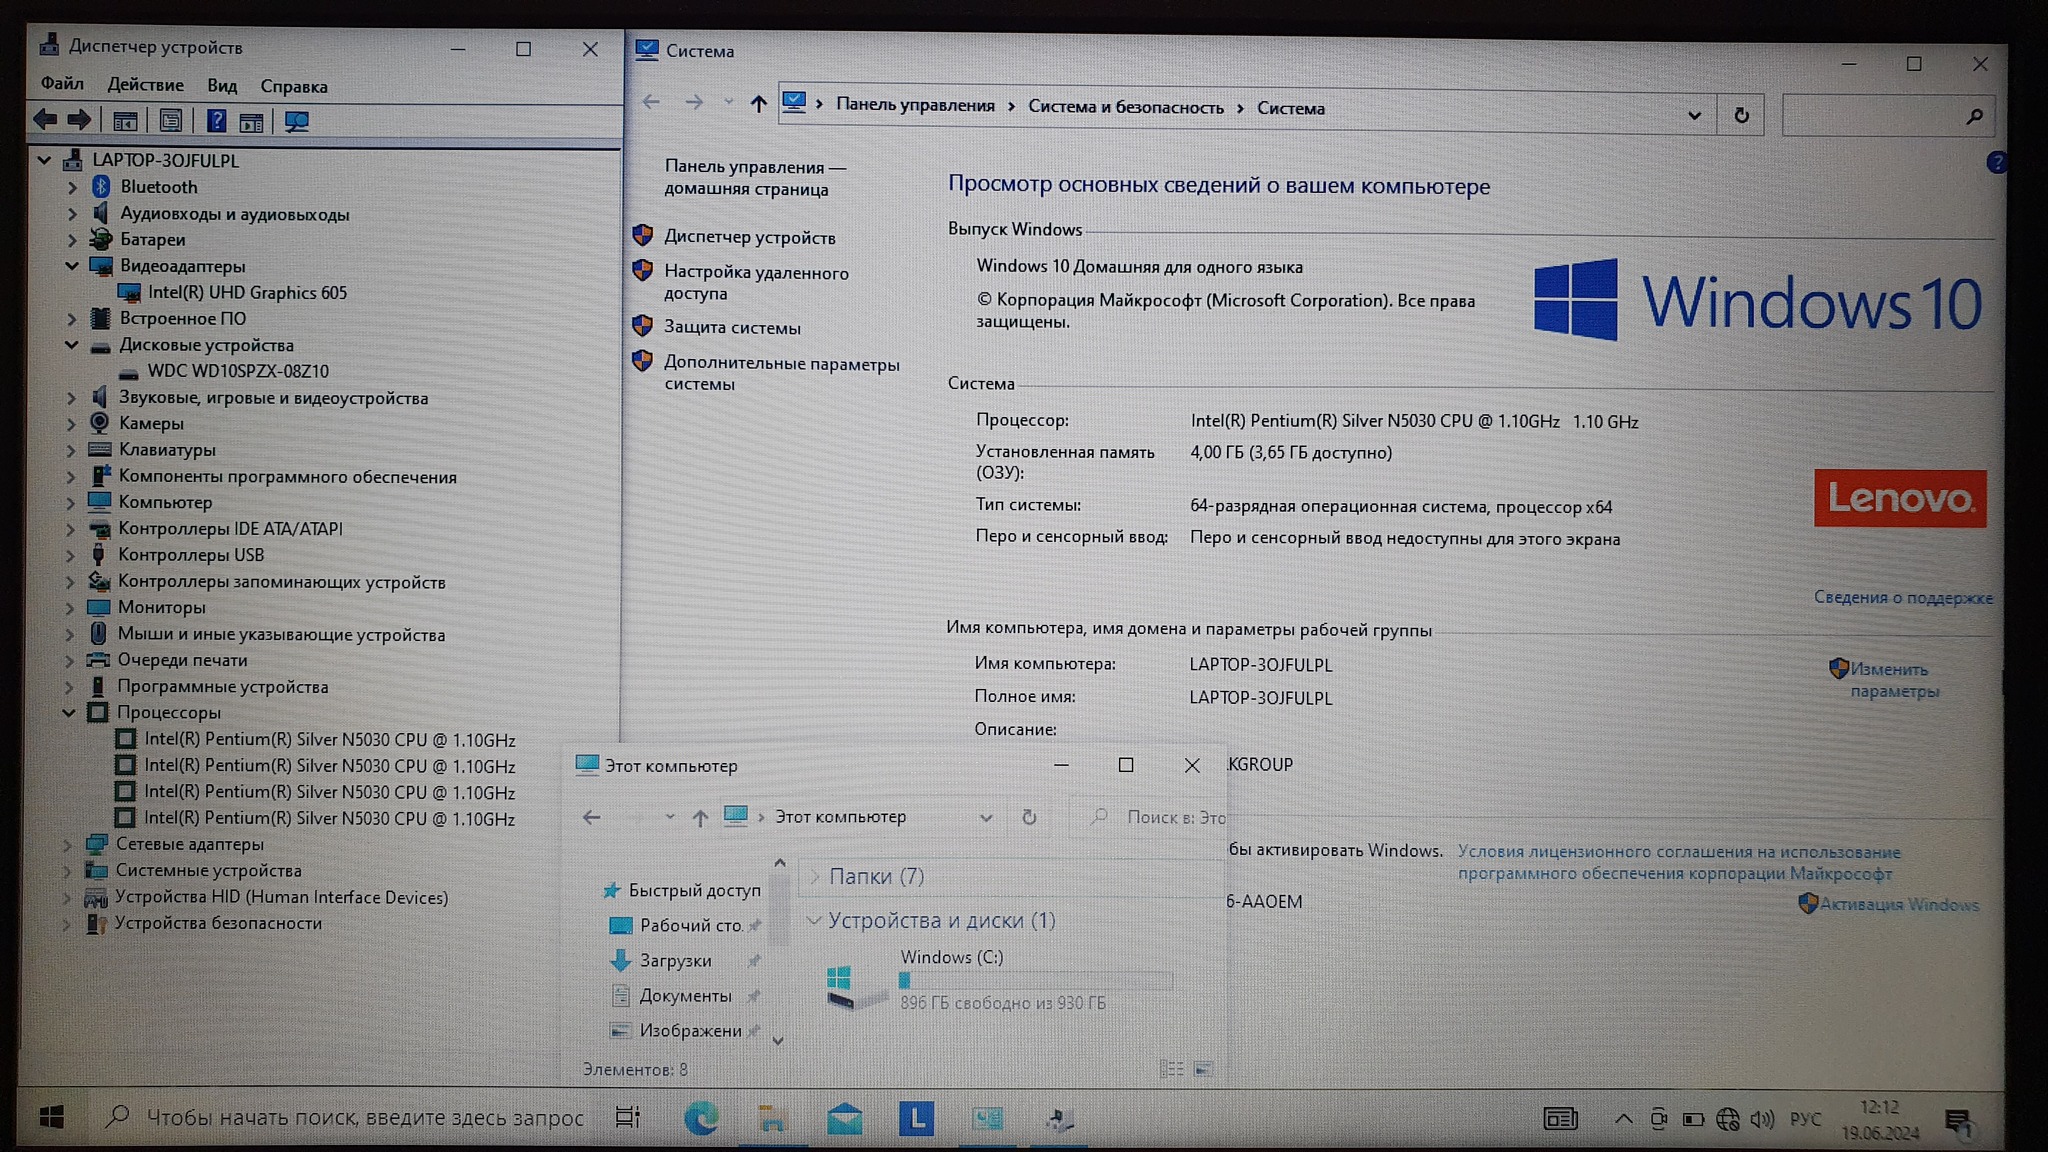Expand the Folders (7) group
This screenshot has width=2048, height=1152.
814,877
